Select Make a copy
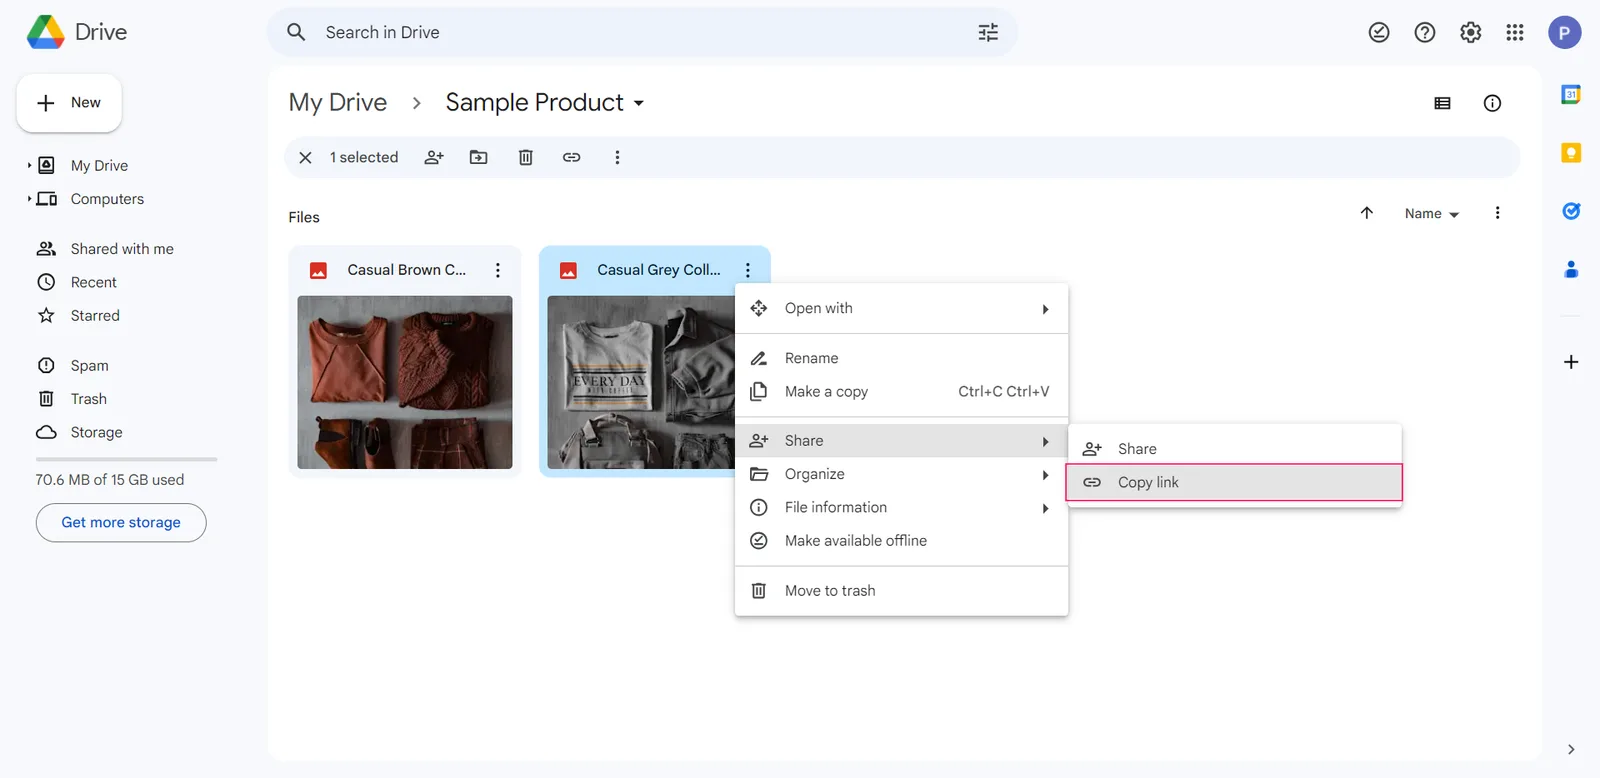 (x=901, y=392)
